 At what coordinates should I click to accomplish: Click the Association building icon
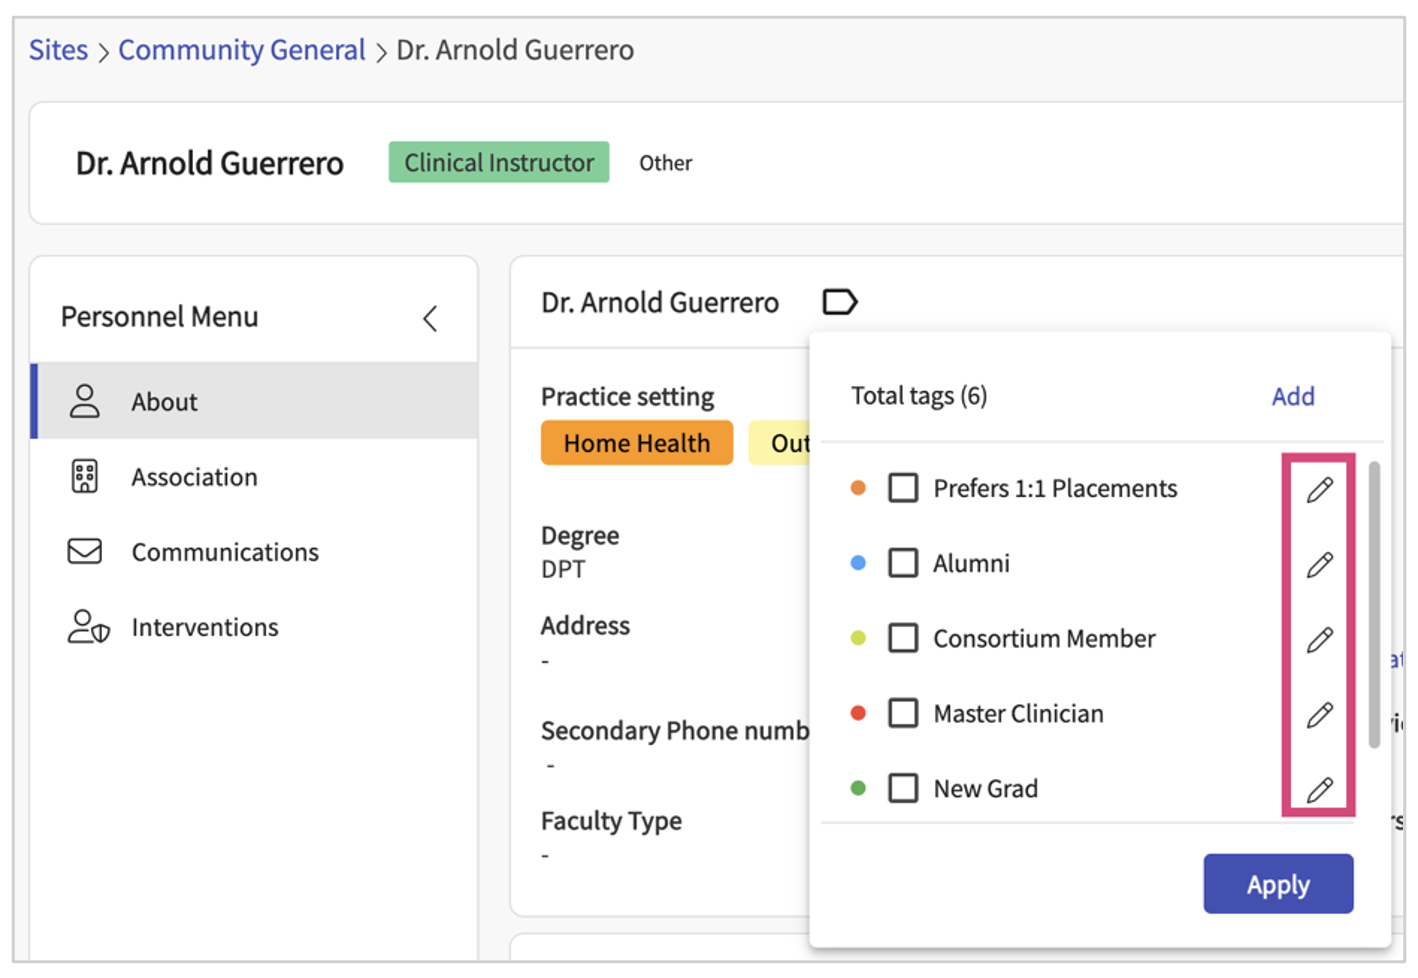point(85,477)
